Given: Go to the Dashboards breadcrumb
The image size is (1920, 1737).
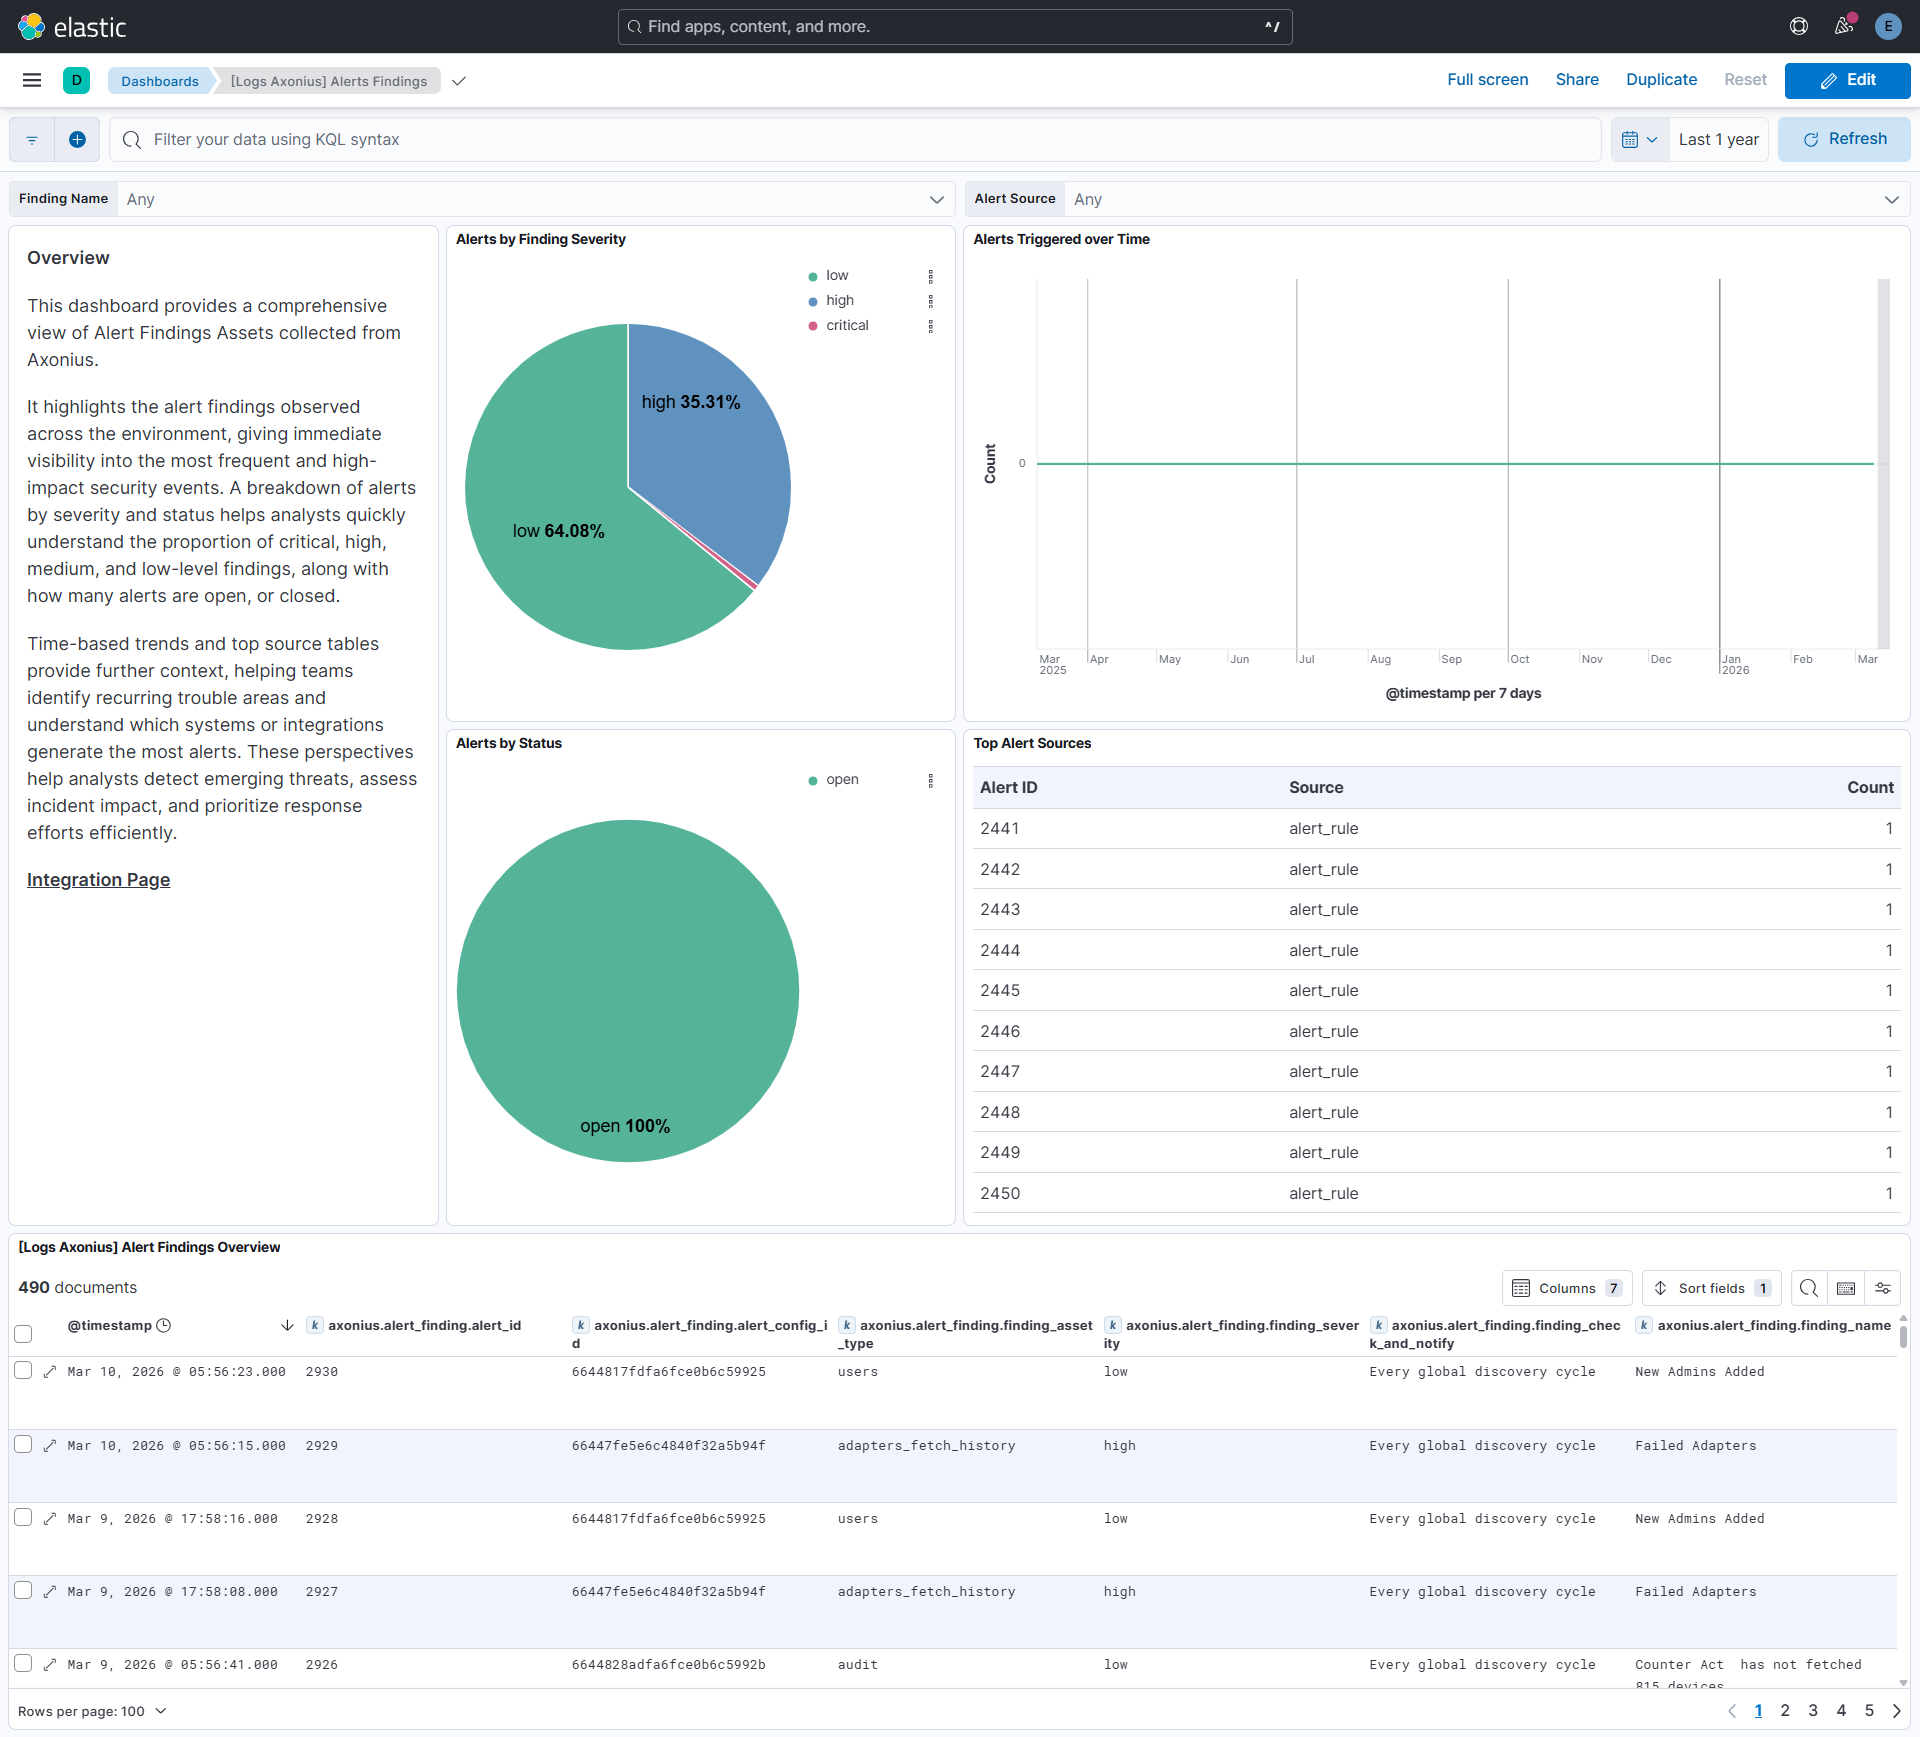Looking at the screenshot, I should point(160,81).
